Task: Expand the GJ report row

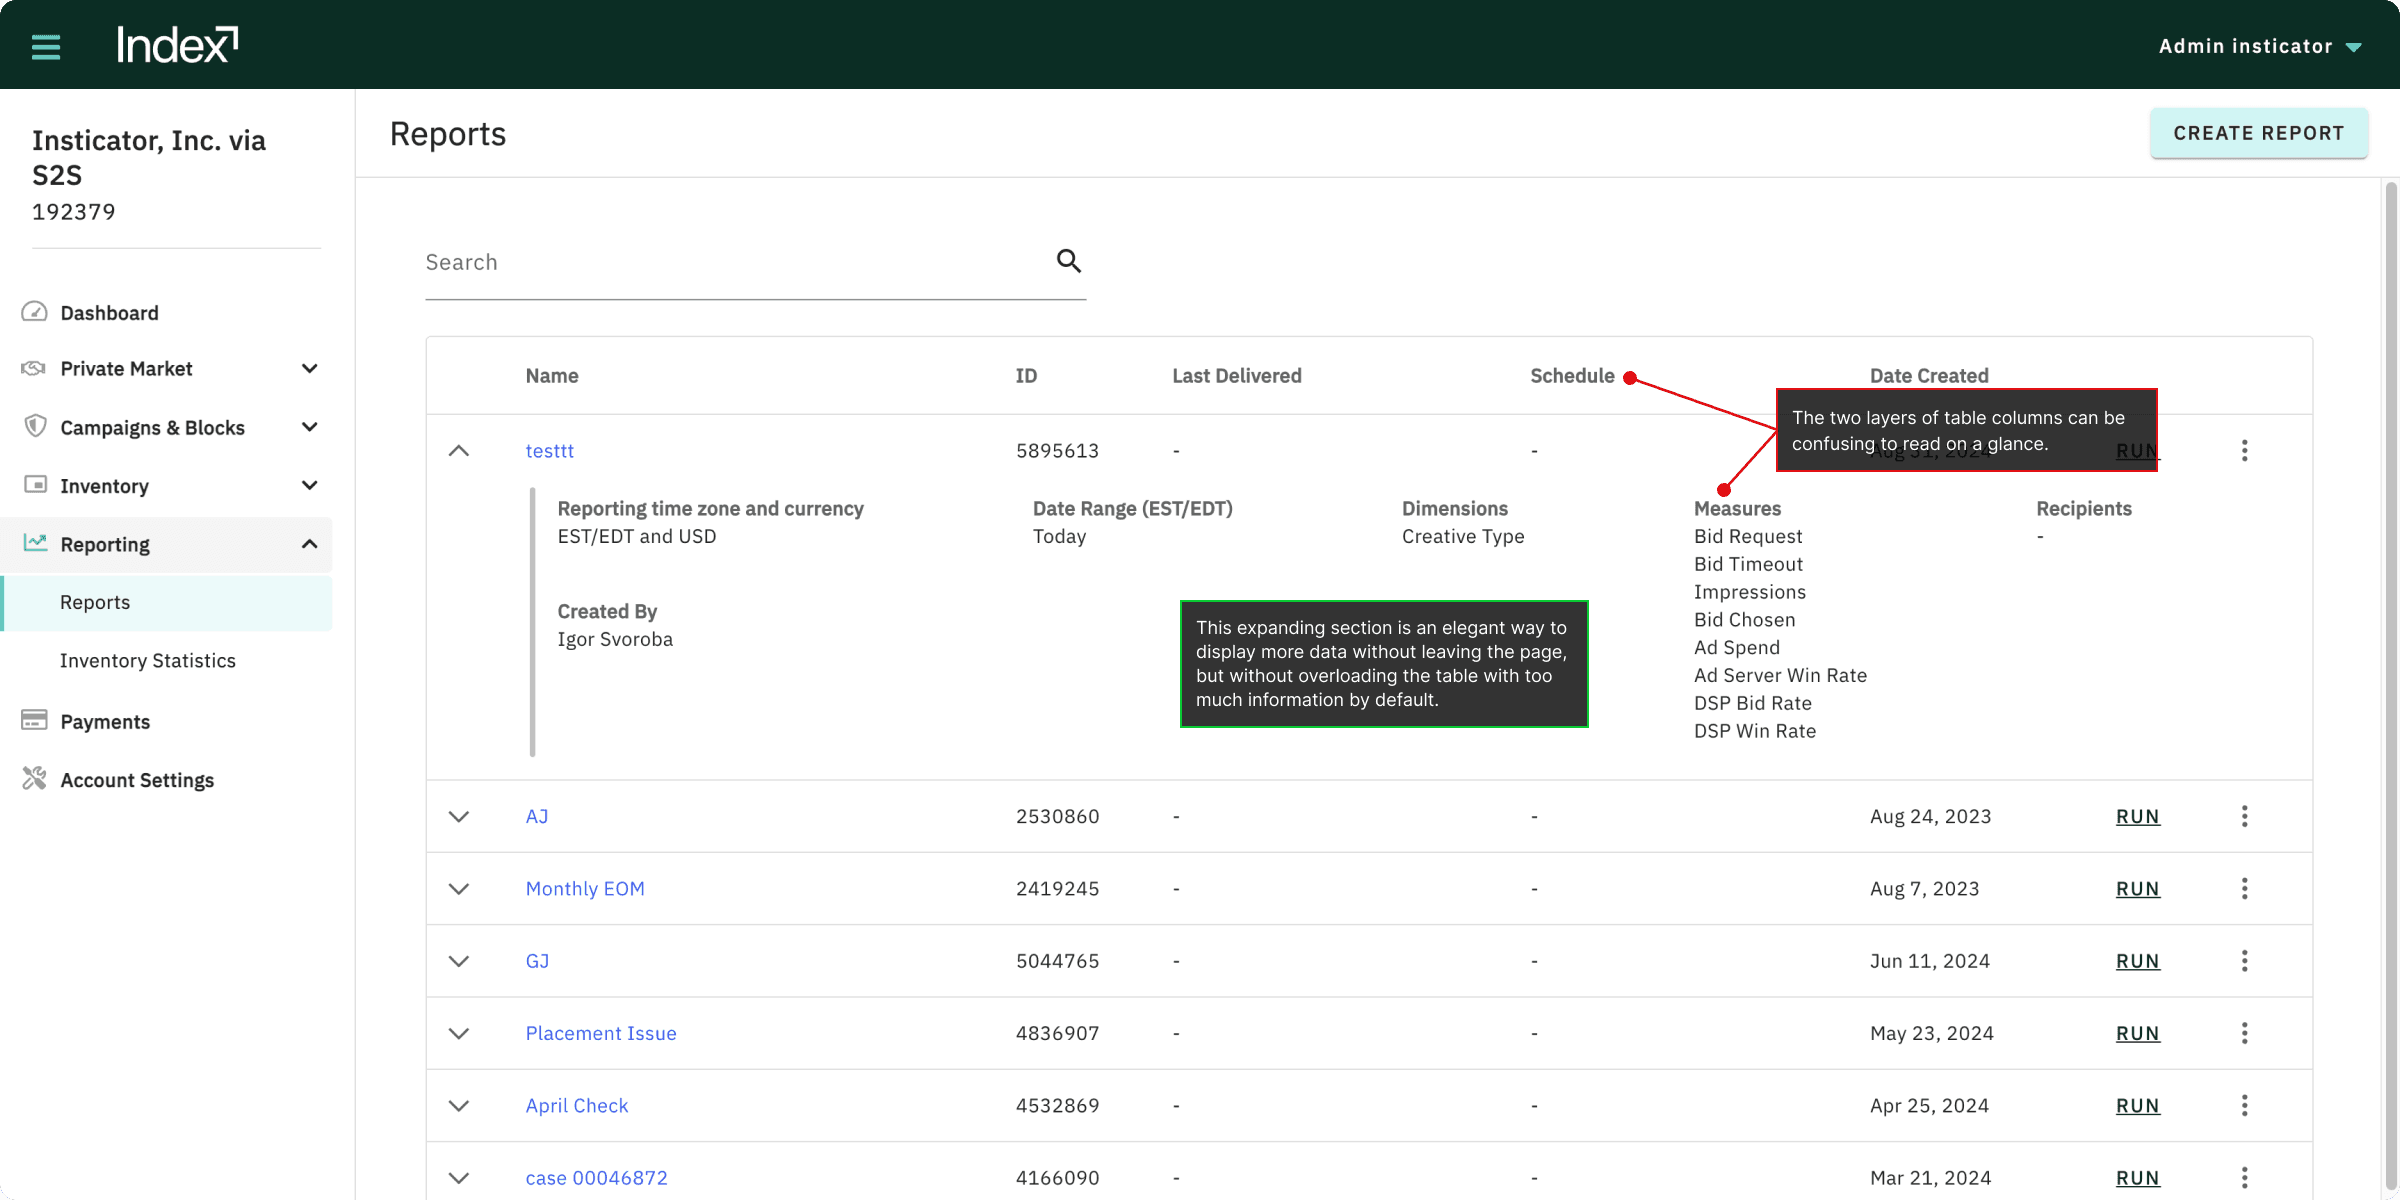Action: coord(459,961)
